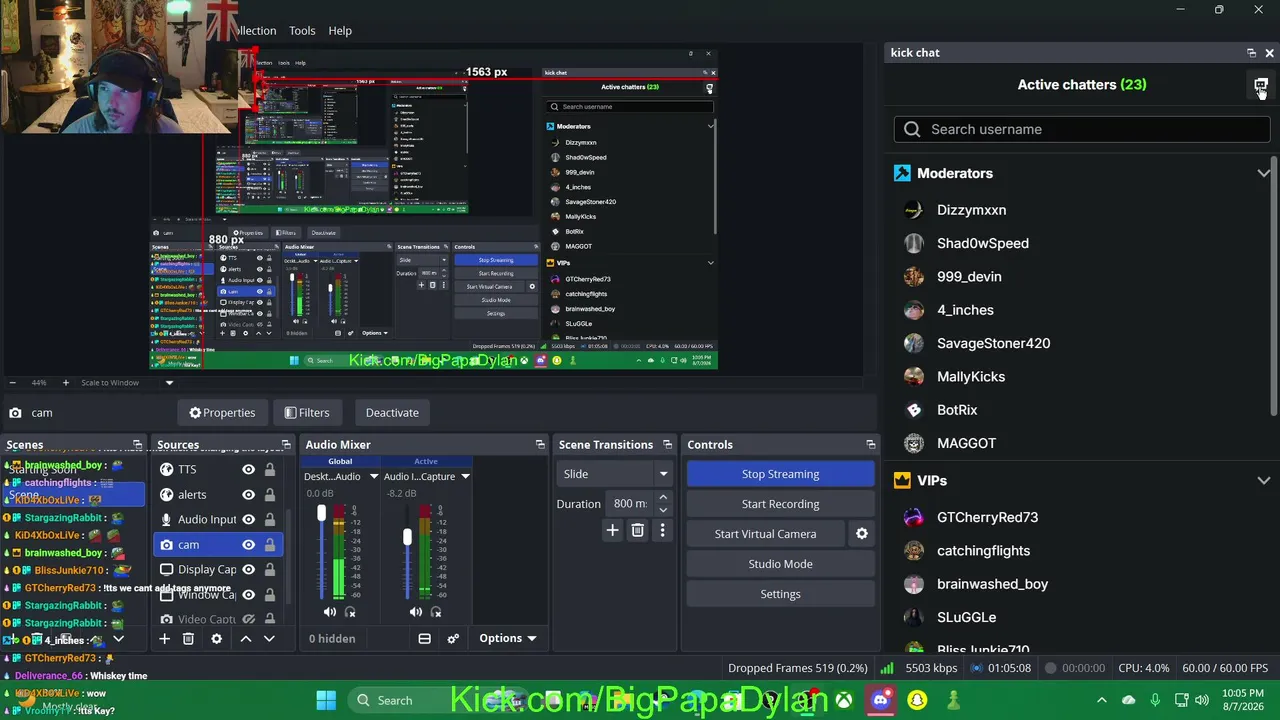The image size is (1280, 720).
Task: Add a new source with the plus icon
Action: (x=164, y=639)
